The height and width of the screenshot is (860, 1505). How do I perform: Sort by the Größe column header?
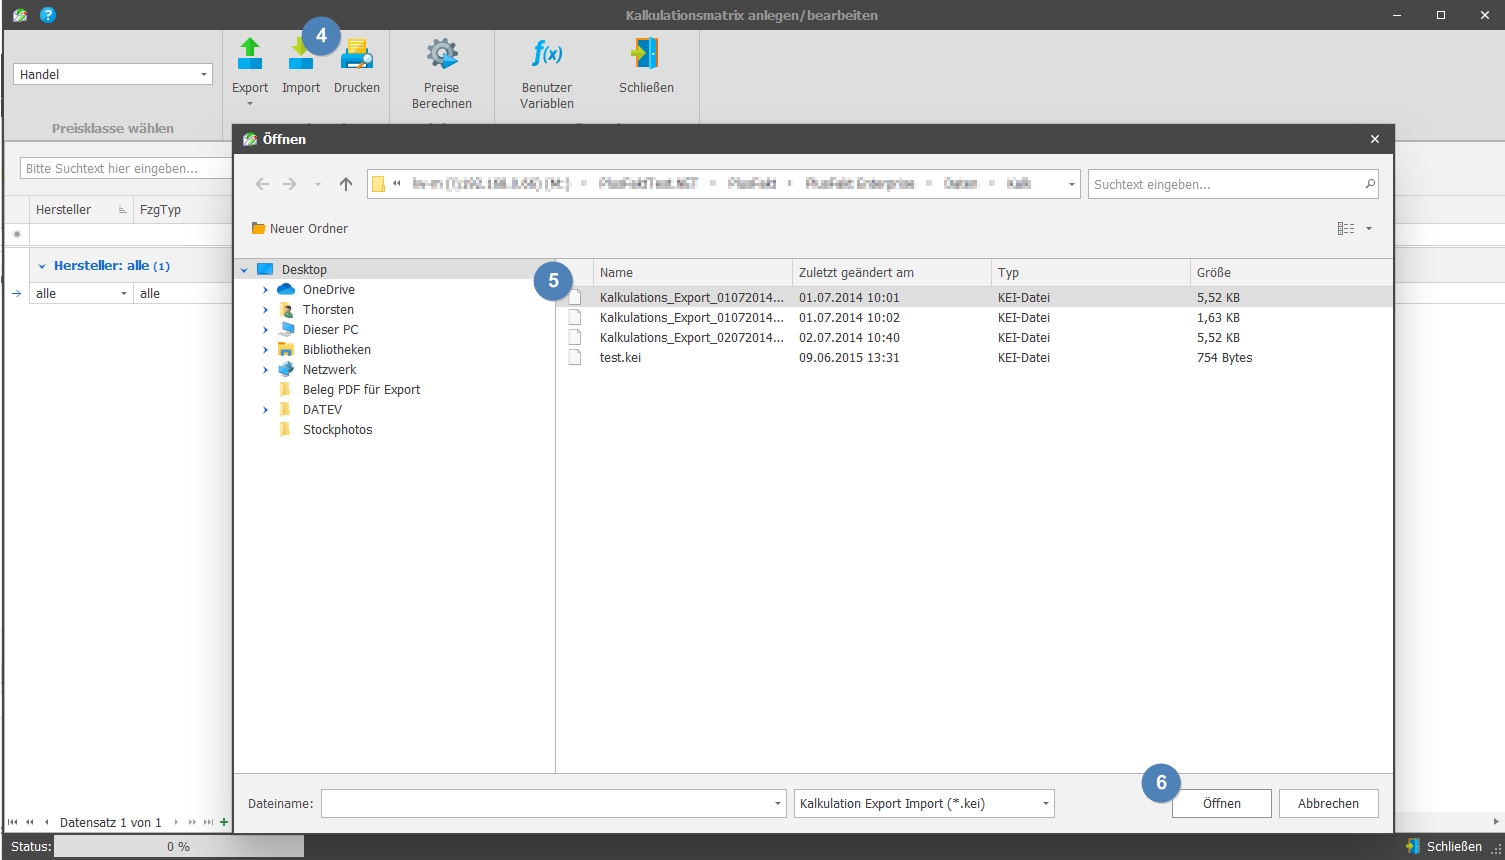click(x=1290, y=272)
